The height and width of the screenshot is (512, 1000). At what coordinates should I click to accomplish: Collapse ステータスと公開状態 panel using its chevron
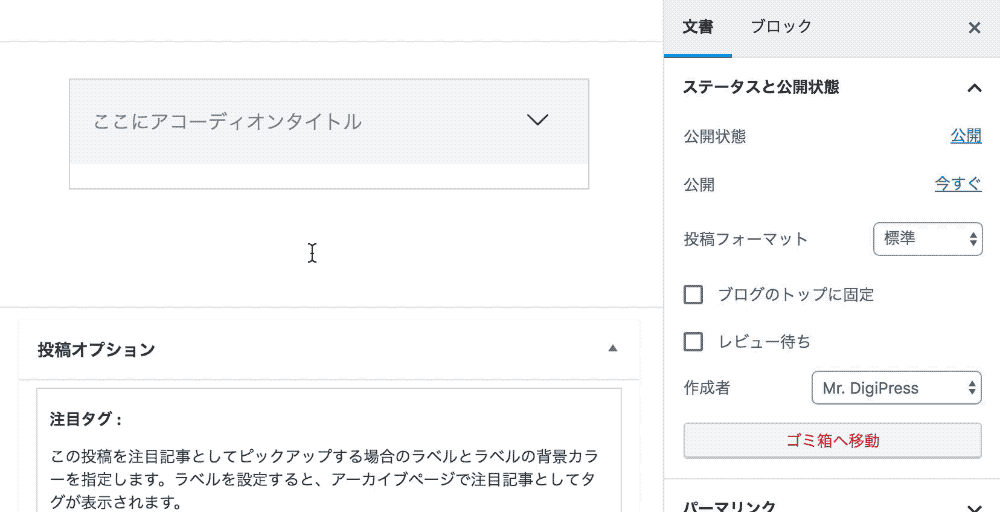point(974,88)
